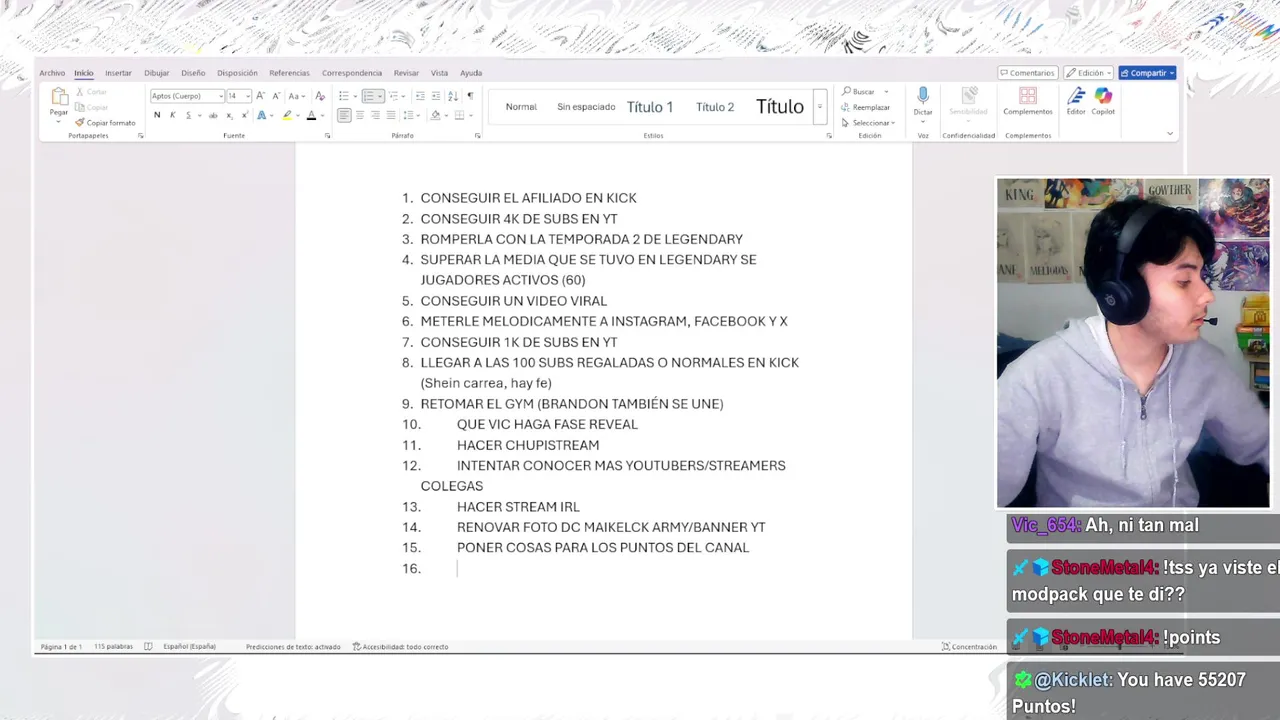This screenshot has width=1280, height=720.
Task: Click the Dictar microphone icon
Action: click(923, 95)
